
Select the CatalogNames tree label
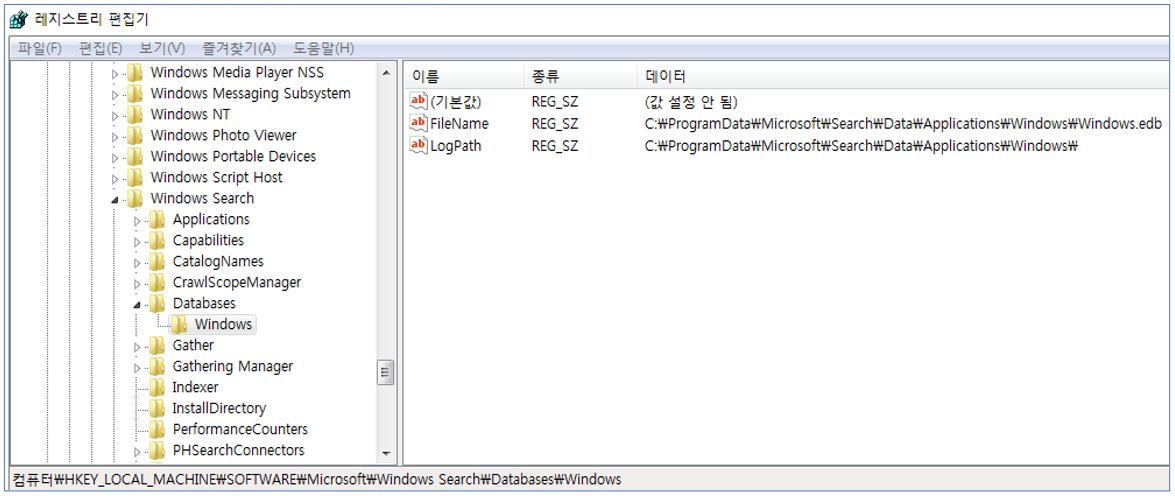tap(218, 261)
